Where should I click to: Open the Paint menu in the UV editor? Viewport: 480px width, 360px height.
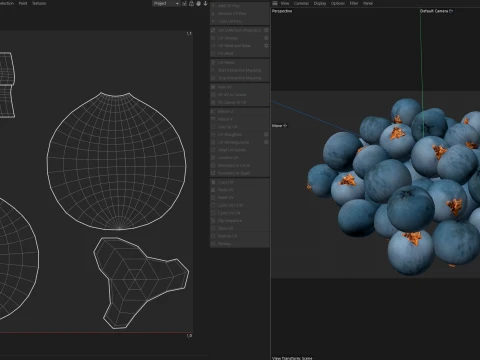[x=23, y=3]
